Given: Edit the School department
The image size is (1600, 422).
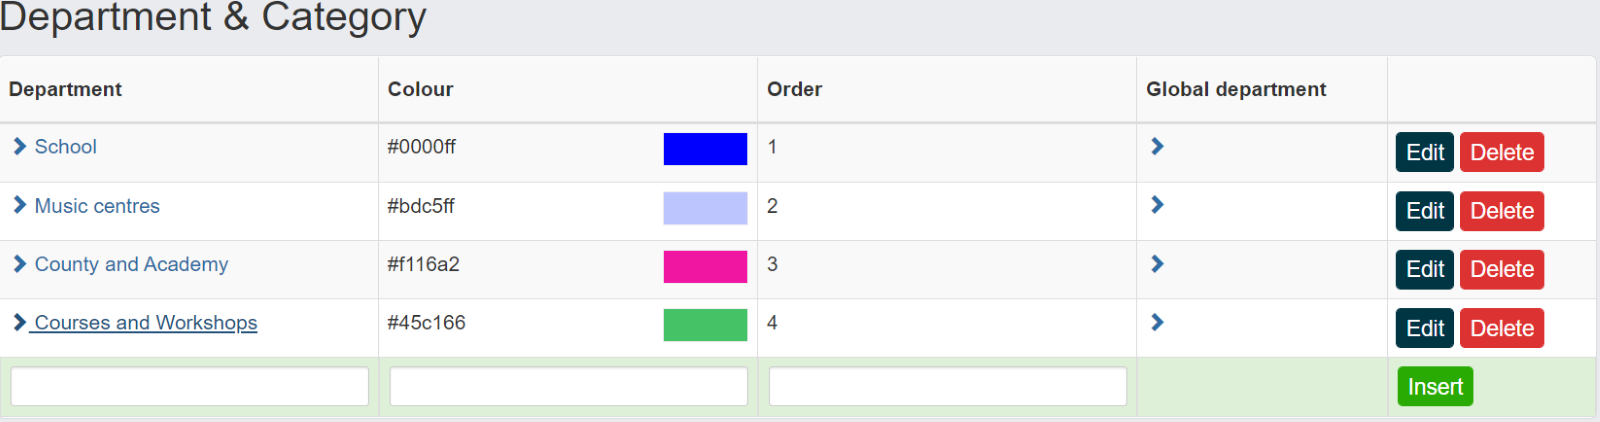Looking at the screenshot, I should point(1425,152).
